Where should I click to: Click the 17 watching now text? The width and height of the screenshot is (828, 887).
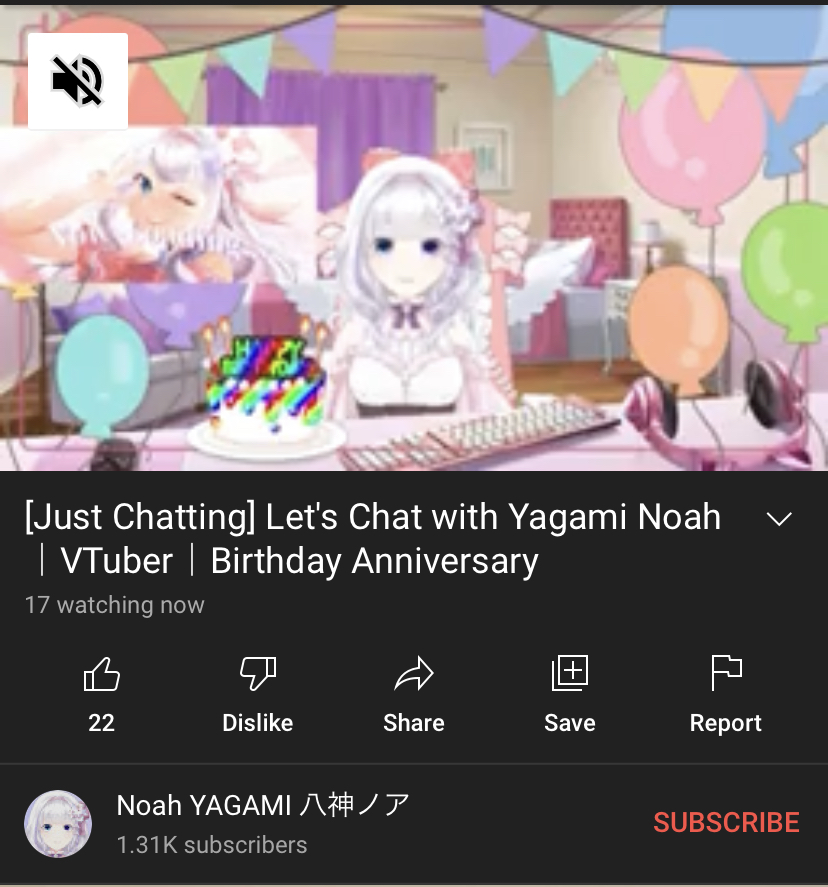pos(115,605)
